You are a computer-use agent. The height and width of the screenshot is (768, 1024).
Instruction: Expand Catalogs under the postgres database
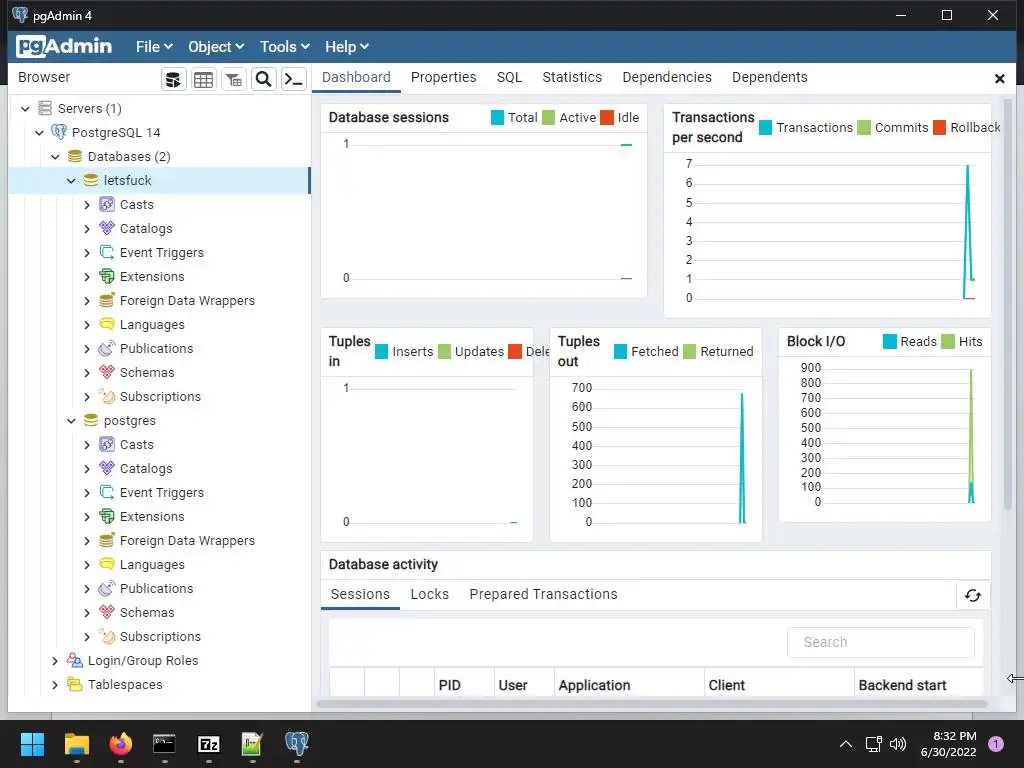tap(87, 469)
